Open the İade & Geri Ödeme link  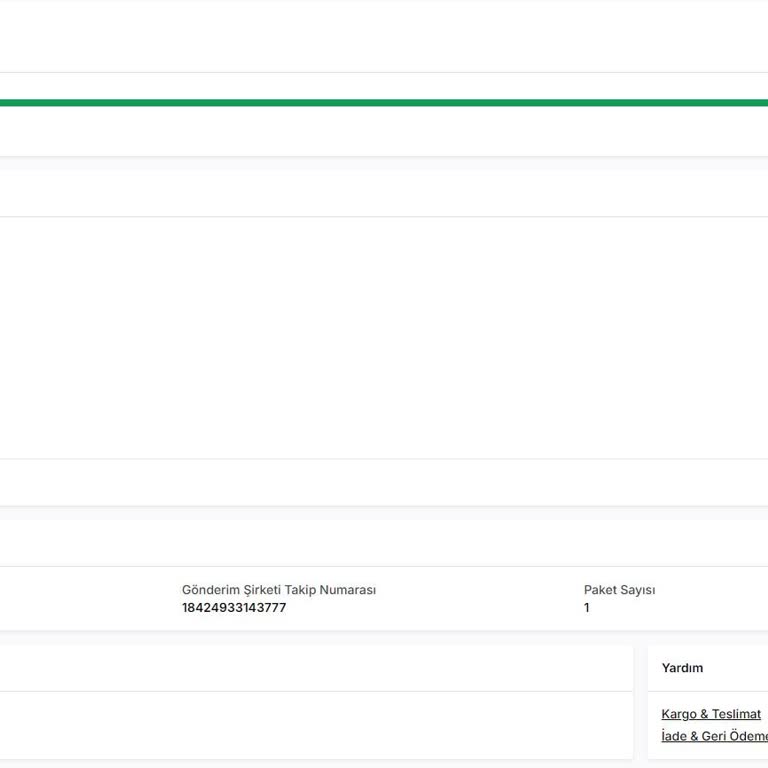click(x=715, y=736)
